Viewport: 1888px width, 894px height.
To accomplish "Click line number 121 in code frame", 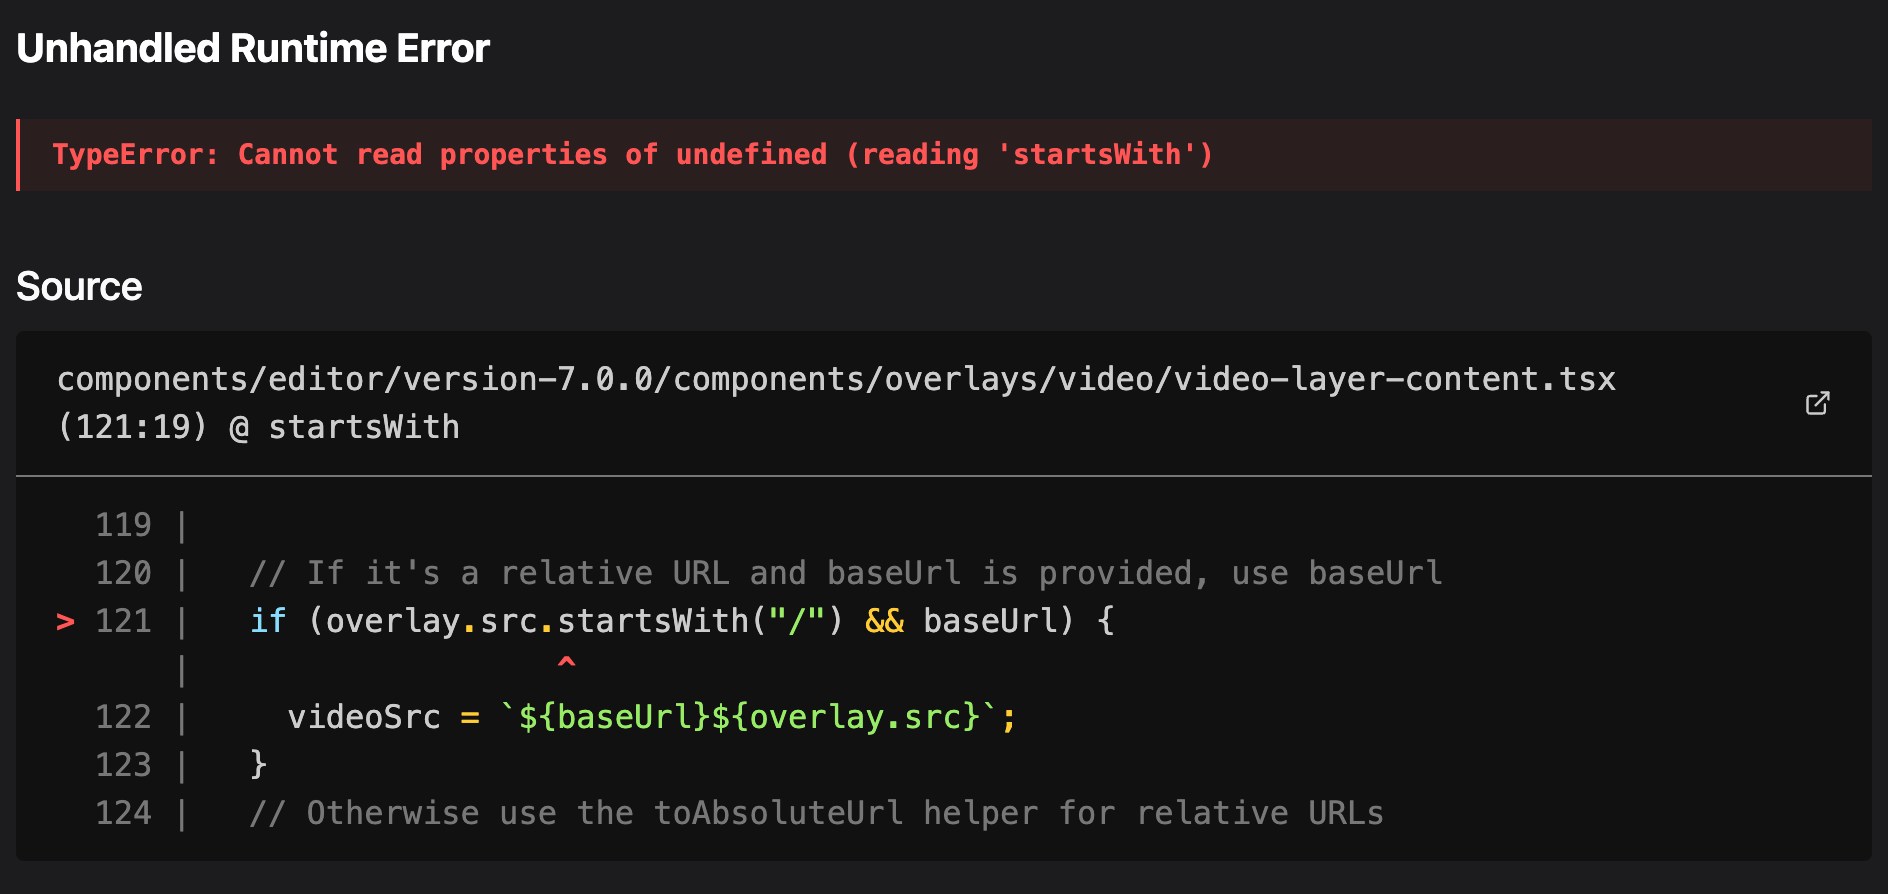I will [x=123, y=621].
